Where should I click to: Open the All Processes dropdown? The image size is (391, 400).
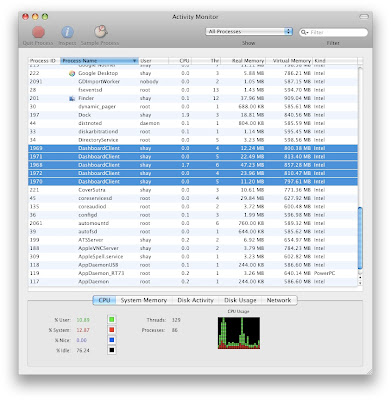click(x=249, y=32)
